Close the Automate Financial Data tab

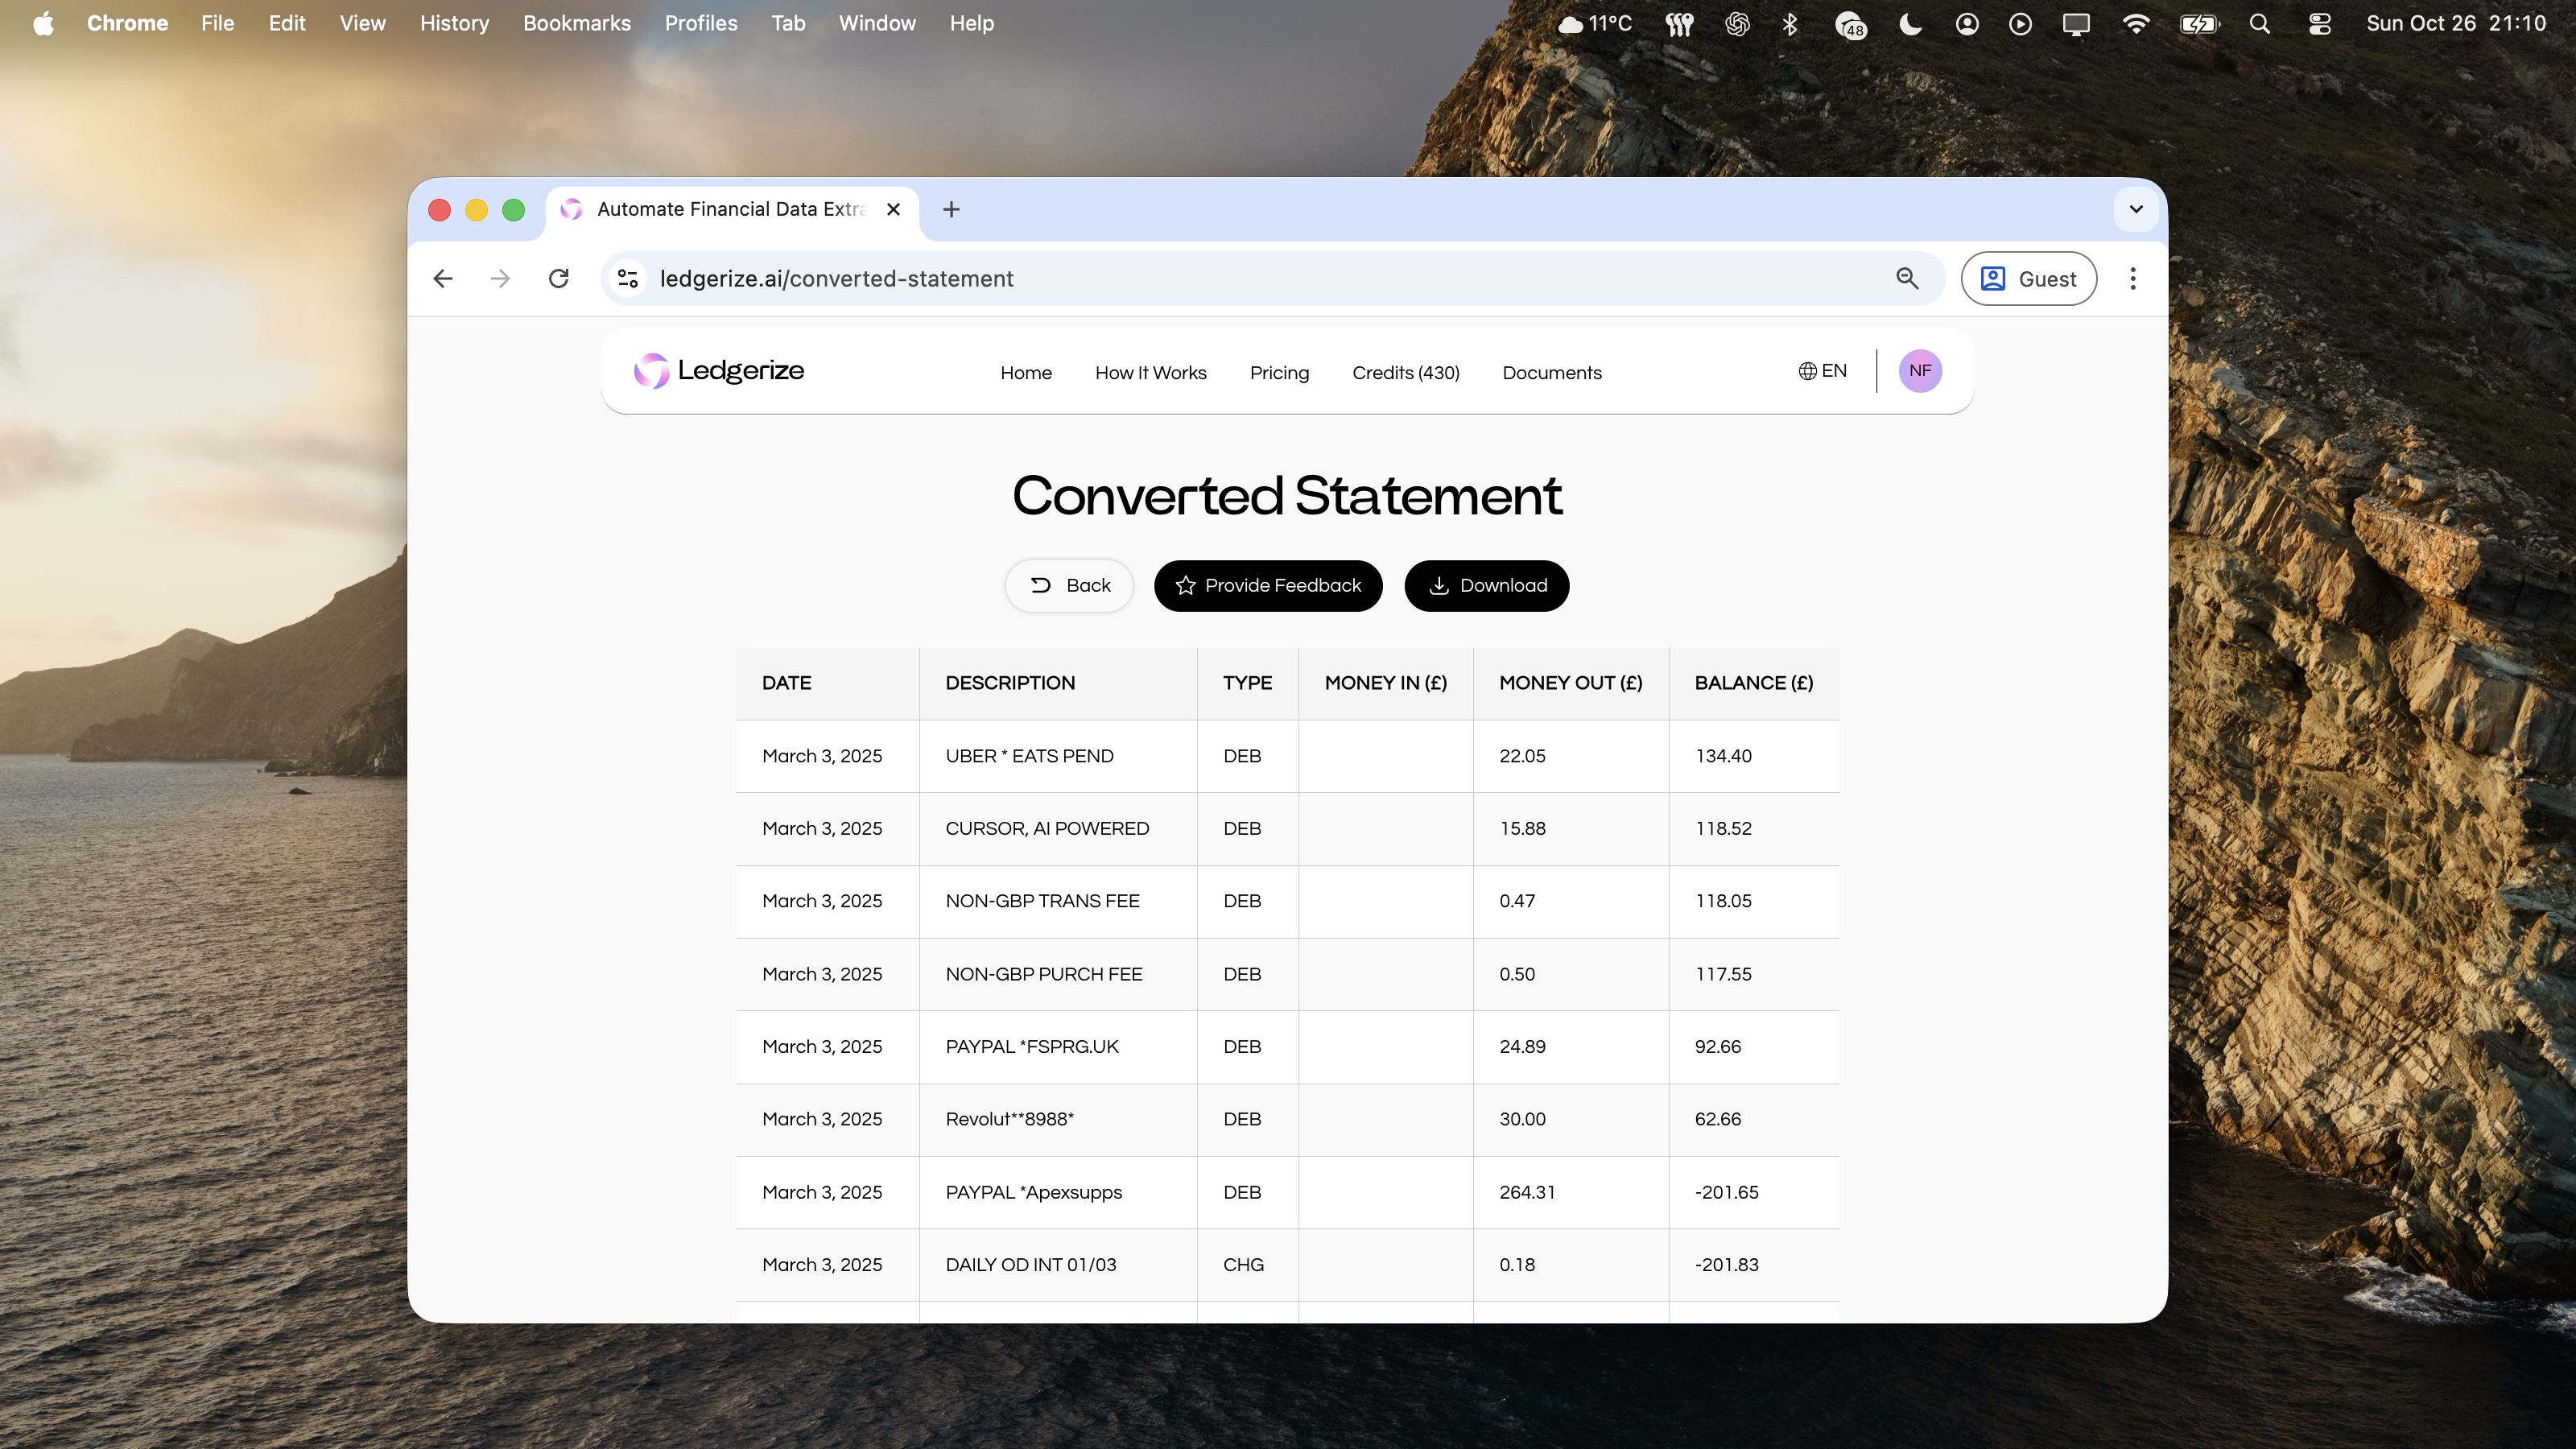tap(893, 209)
